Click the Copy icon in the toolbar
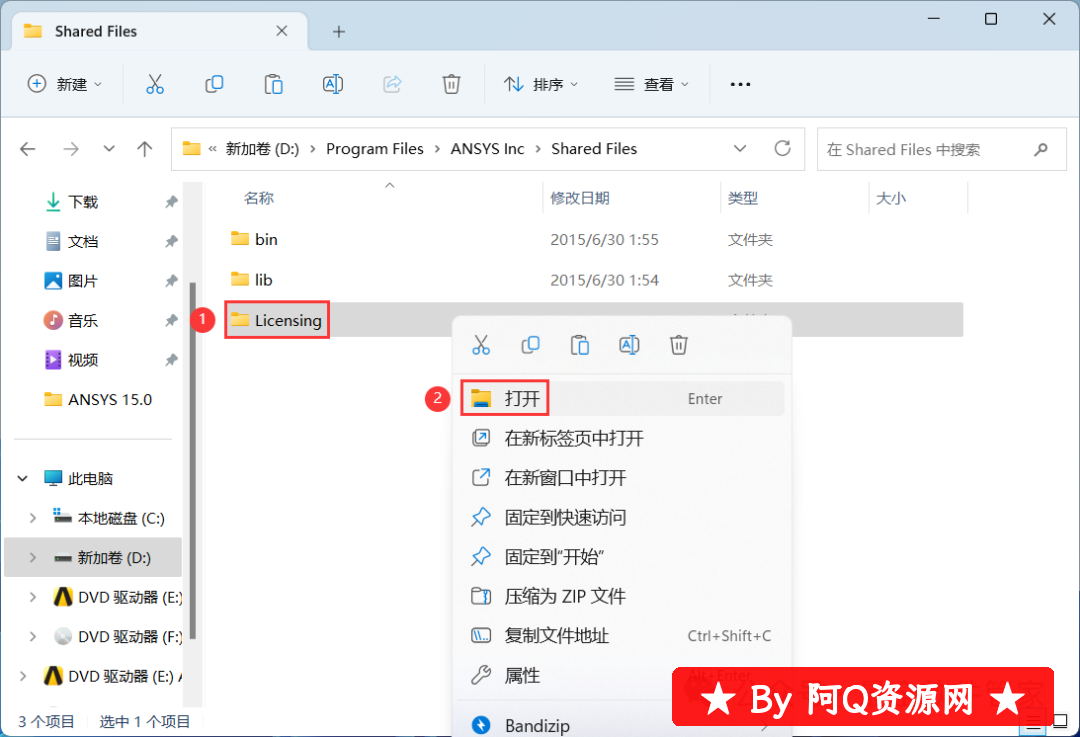The height and width of the screenshot is (737, 1080). pyautogui.click(x=214, y=84)
